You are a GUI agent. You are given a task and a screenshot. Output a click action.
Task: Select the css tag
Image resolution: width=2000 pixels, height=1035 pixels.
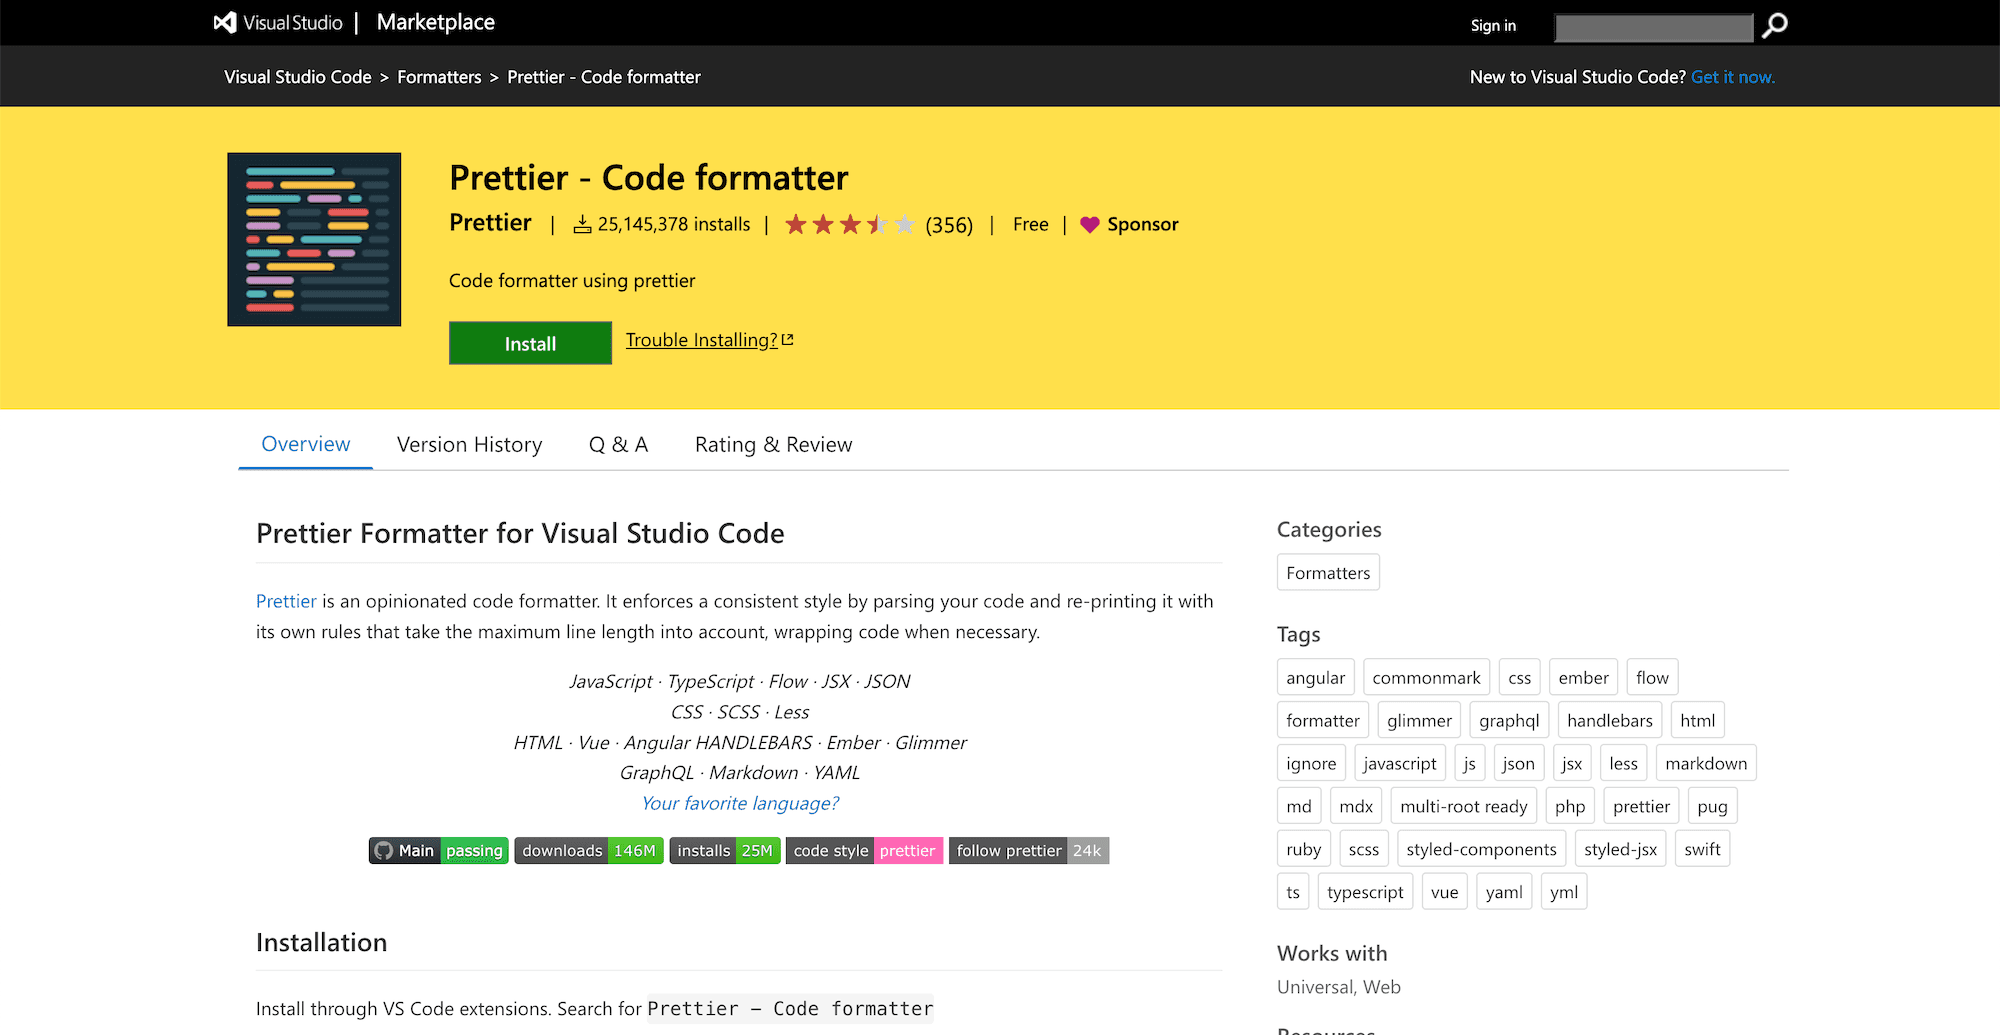pyautogui.click(x=1519, y=678)
